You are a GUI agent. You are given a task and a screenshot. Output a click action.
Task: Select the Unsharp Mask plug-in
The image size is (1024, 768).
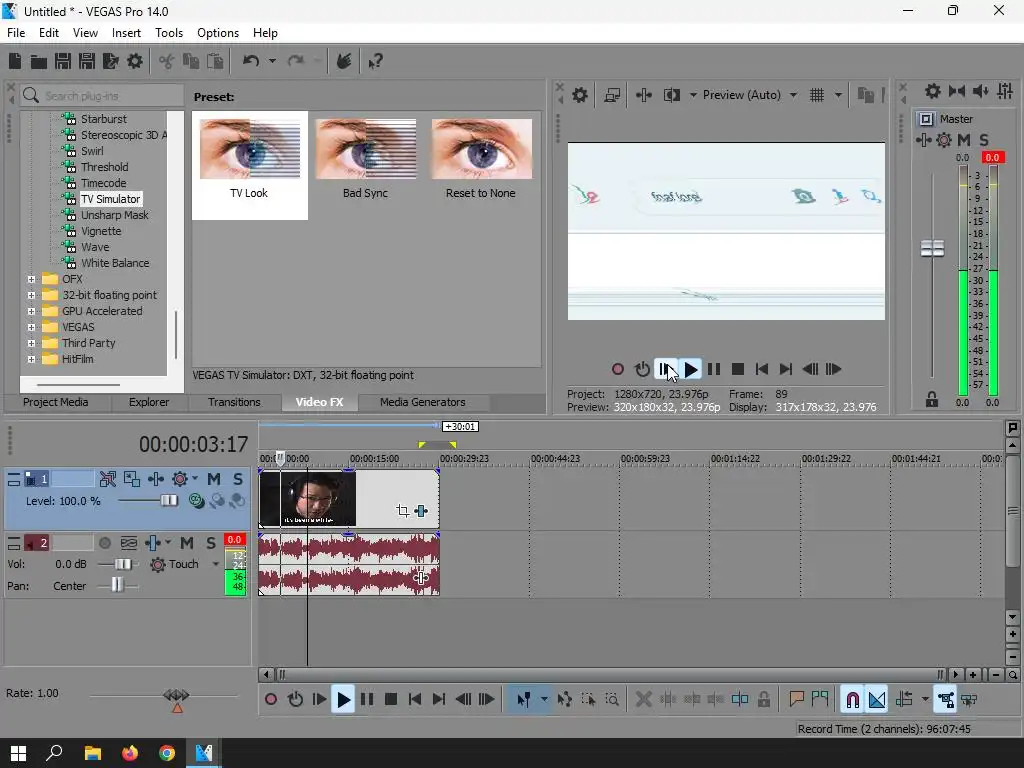click(114, 216)
